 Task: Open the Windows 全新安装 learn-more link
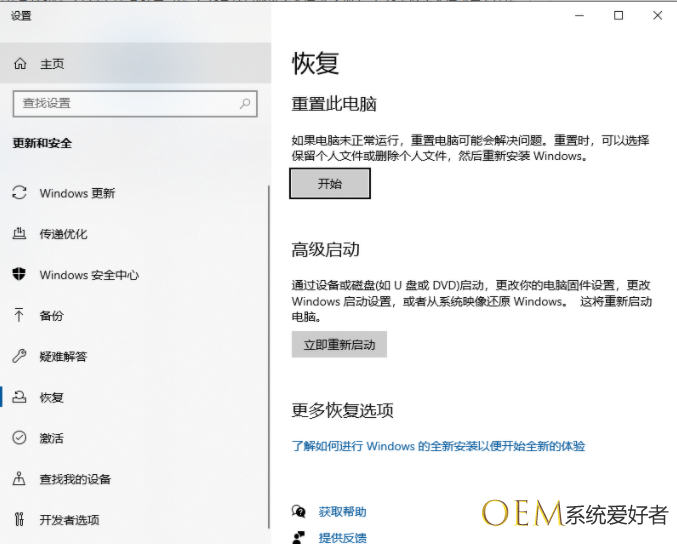click(x=438, y=446)
